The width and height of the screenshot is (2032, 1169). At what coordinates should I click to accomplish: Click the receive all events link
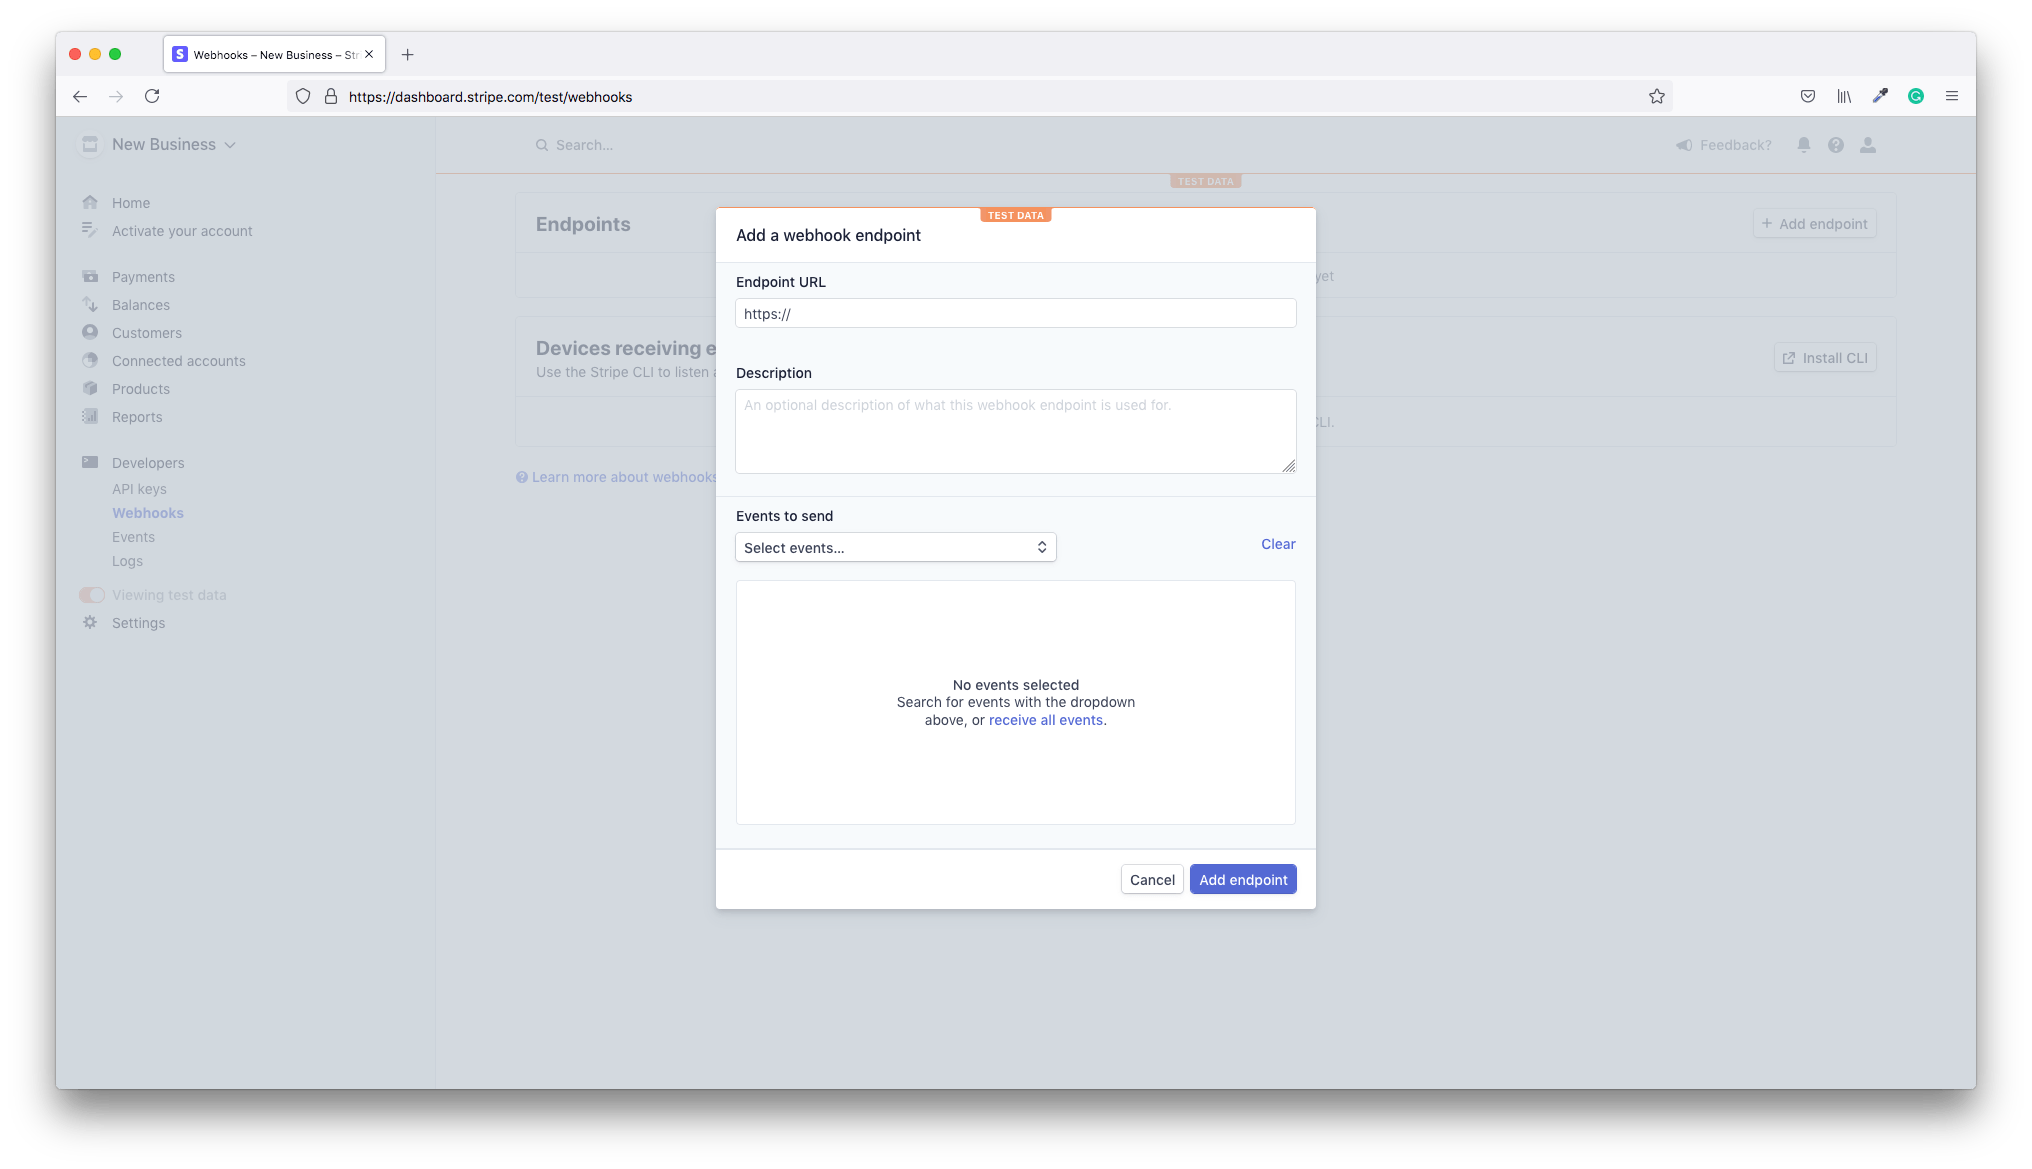1045,719
